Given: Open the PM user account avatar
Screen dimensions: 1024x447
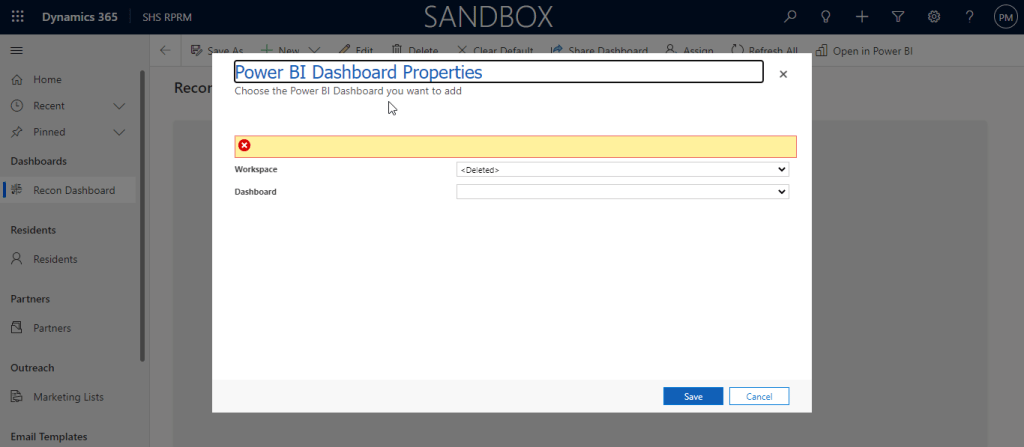Looking at the screenshot, I should pyautogui.click(x=1005, y=17).
